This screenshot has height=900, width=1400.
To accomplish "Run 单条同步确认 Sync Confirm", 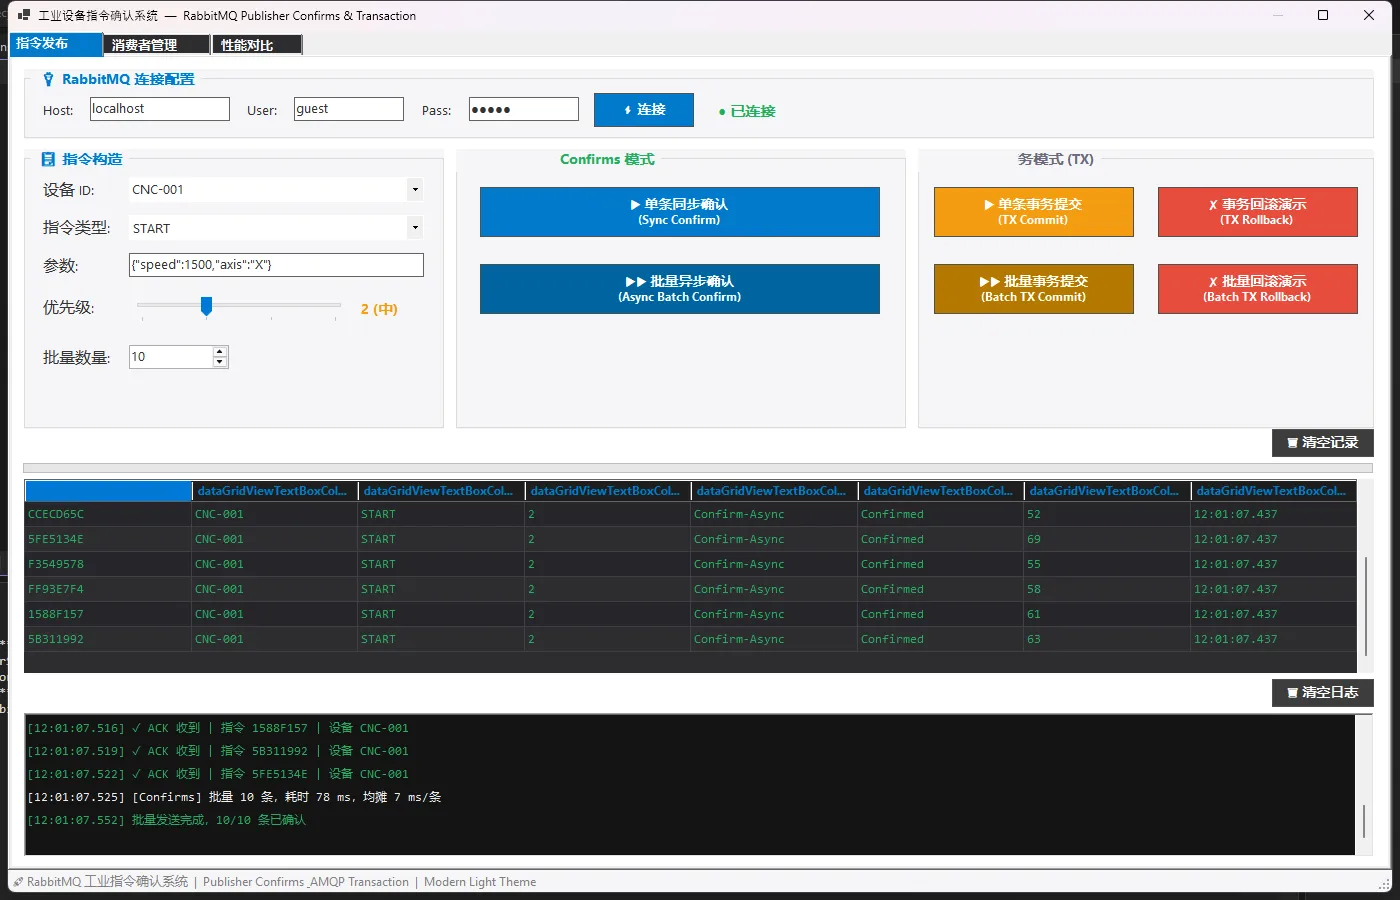I will point(679,212).
